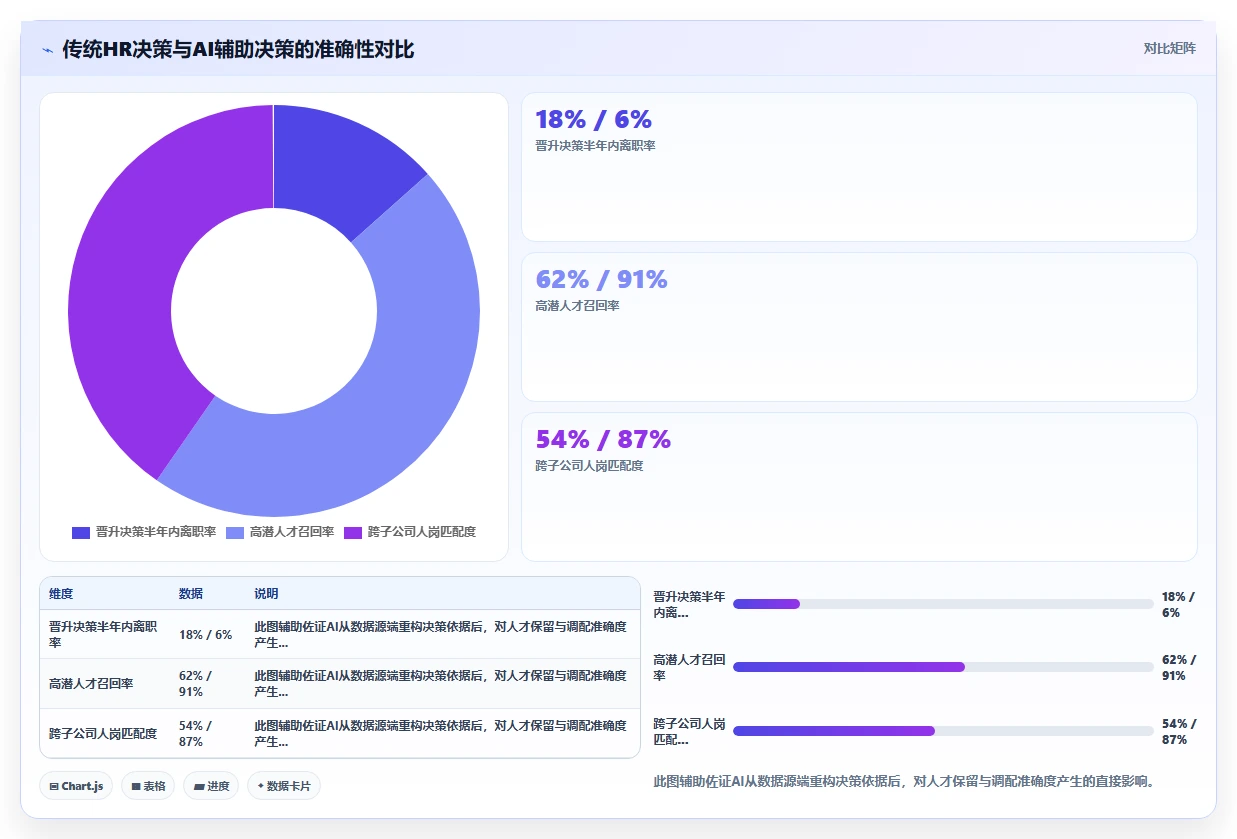Image resolution: width=1237 pixels, height=839 pixels.
Task: Select table cell 54% / 87%
Action: click(207, 733)
